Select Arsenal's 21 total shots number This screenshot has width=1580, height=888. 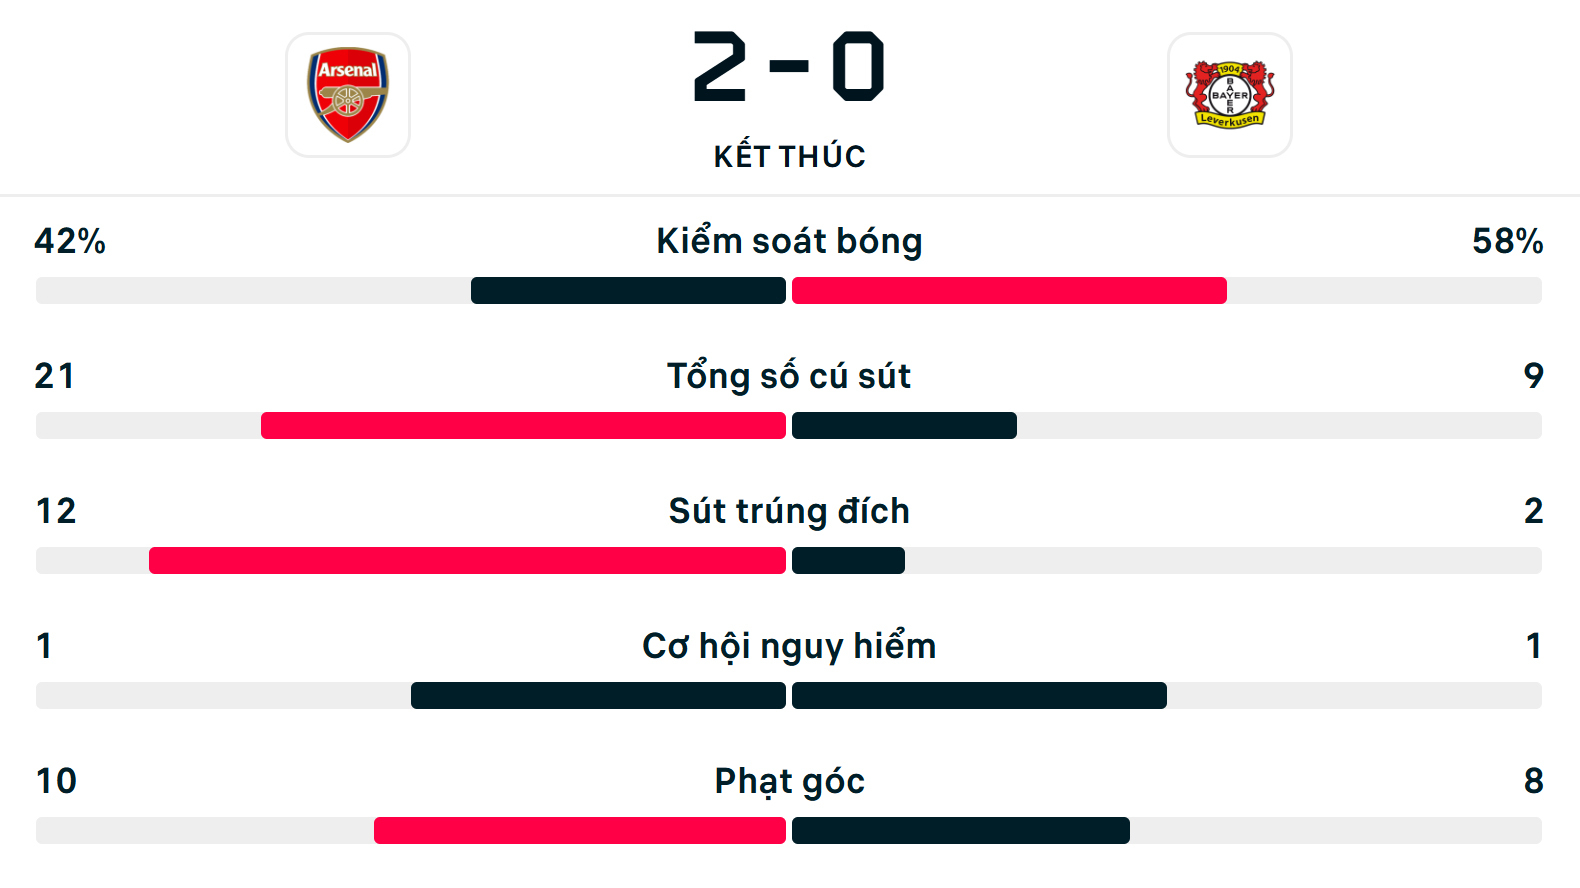pyautogui.click(x=55, y=376)
